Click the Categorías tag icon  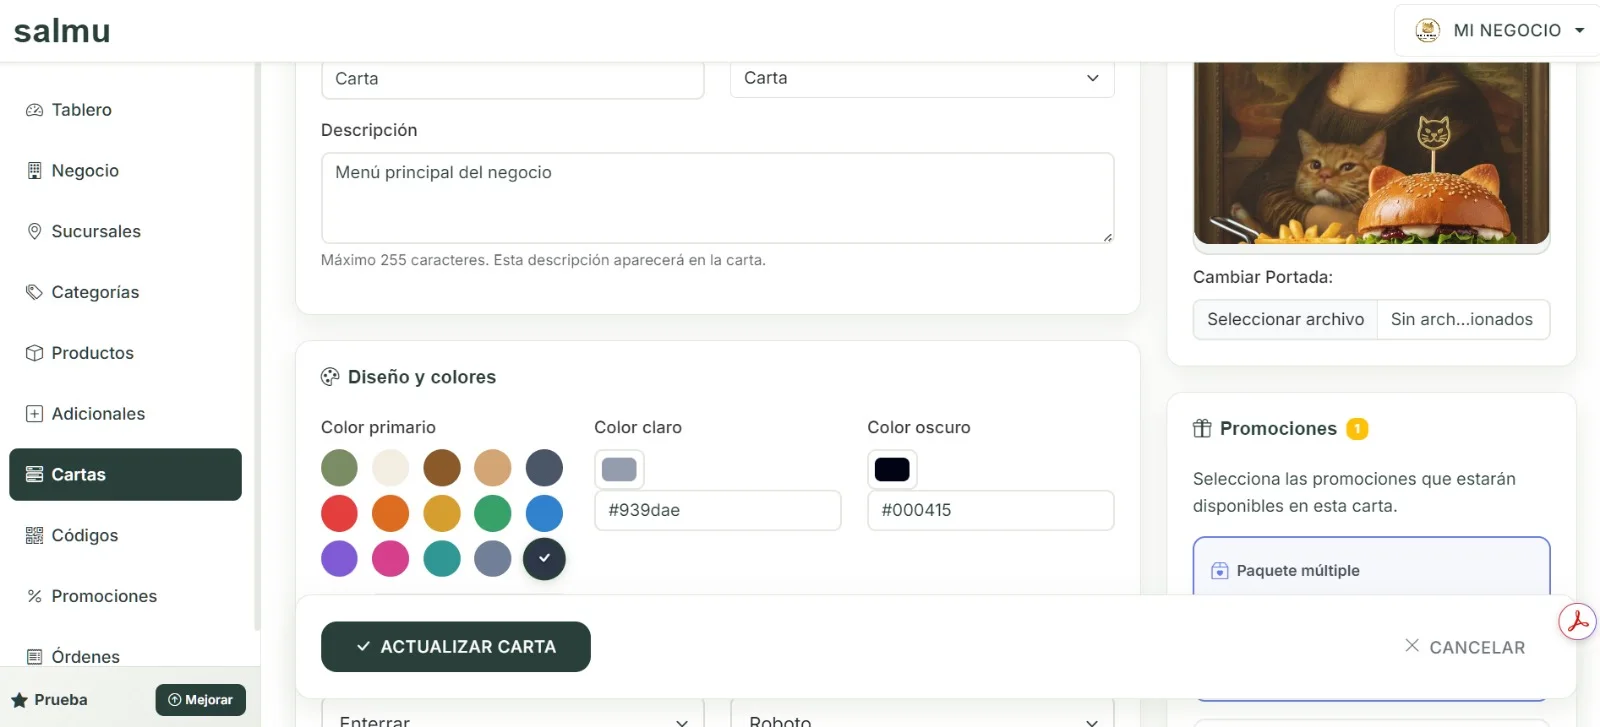(34, 293)
